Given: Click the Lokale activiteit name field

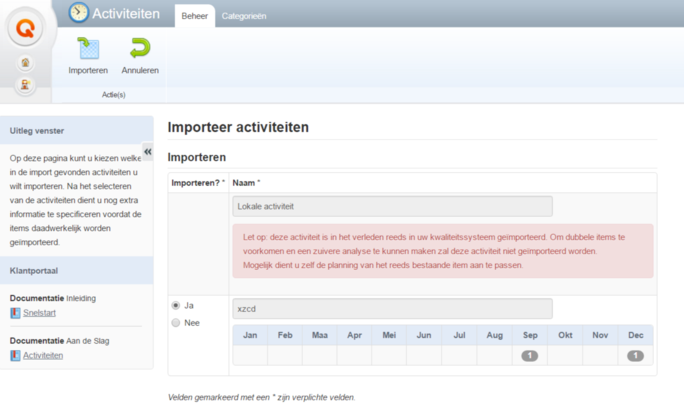Looking at the screenshot, I should [392, 206].
